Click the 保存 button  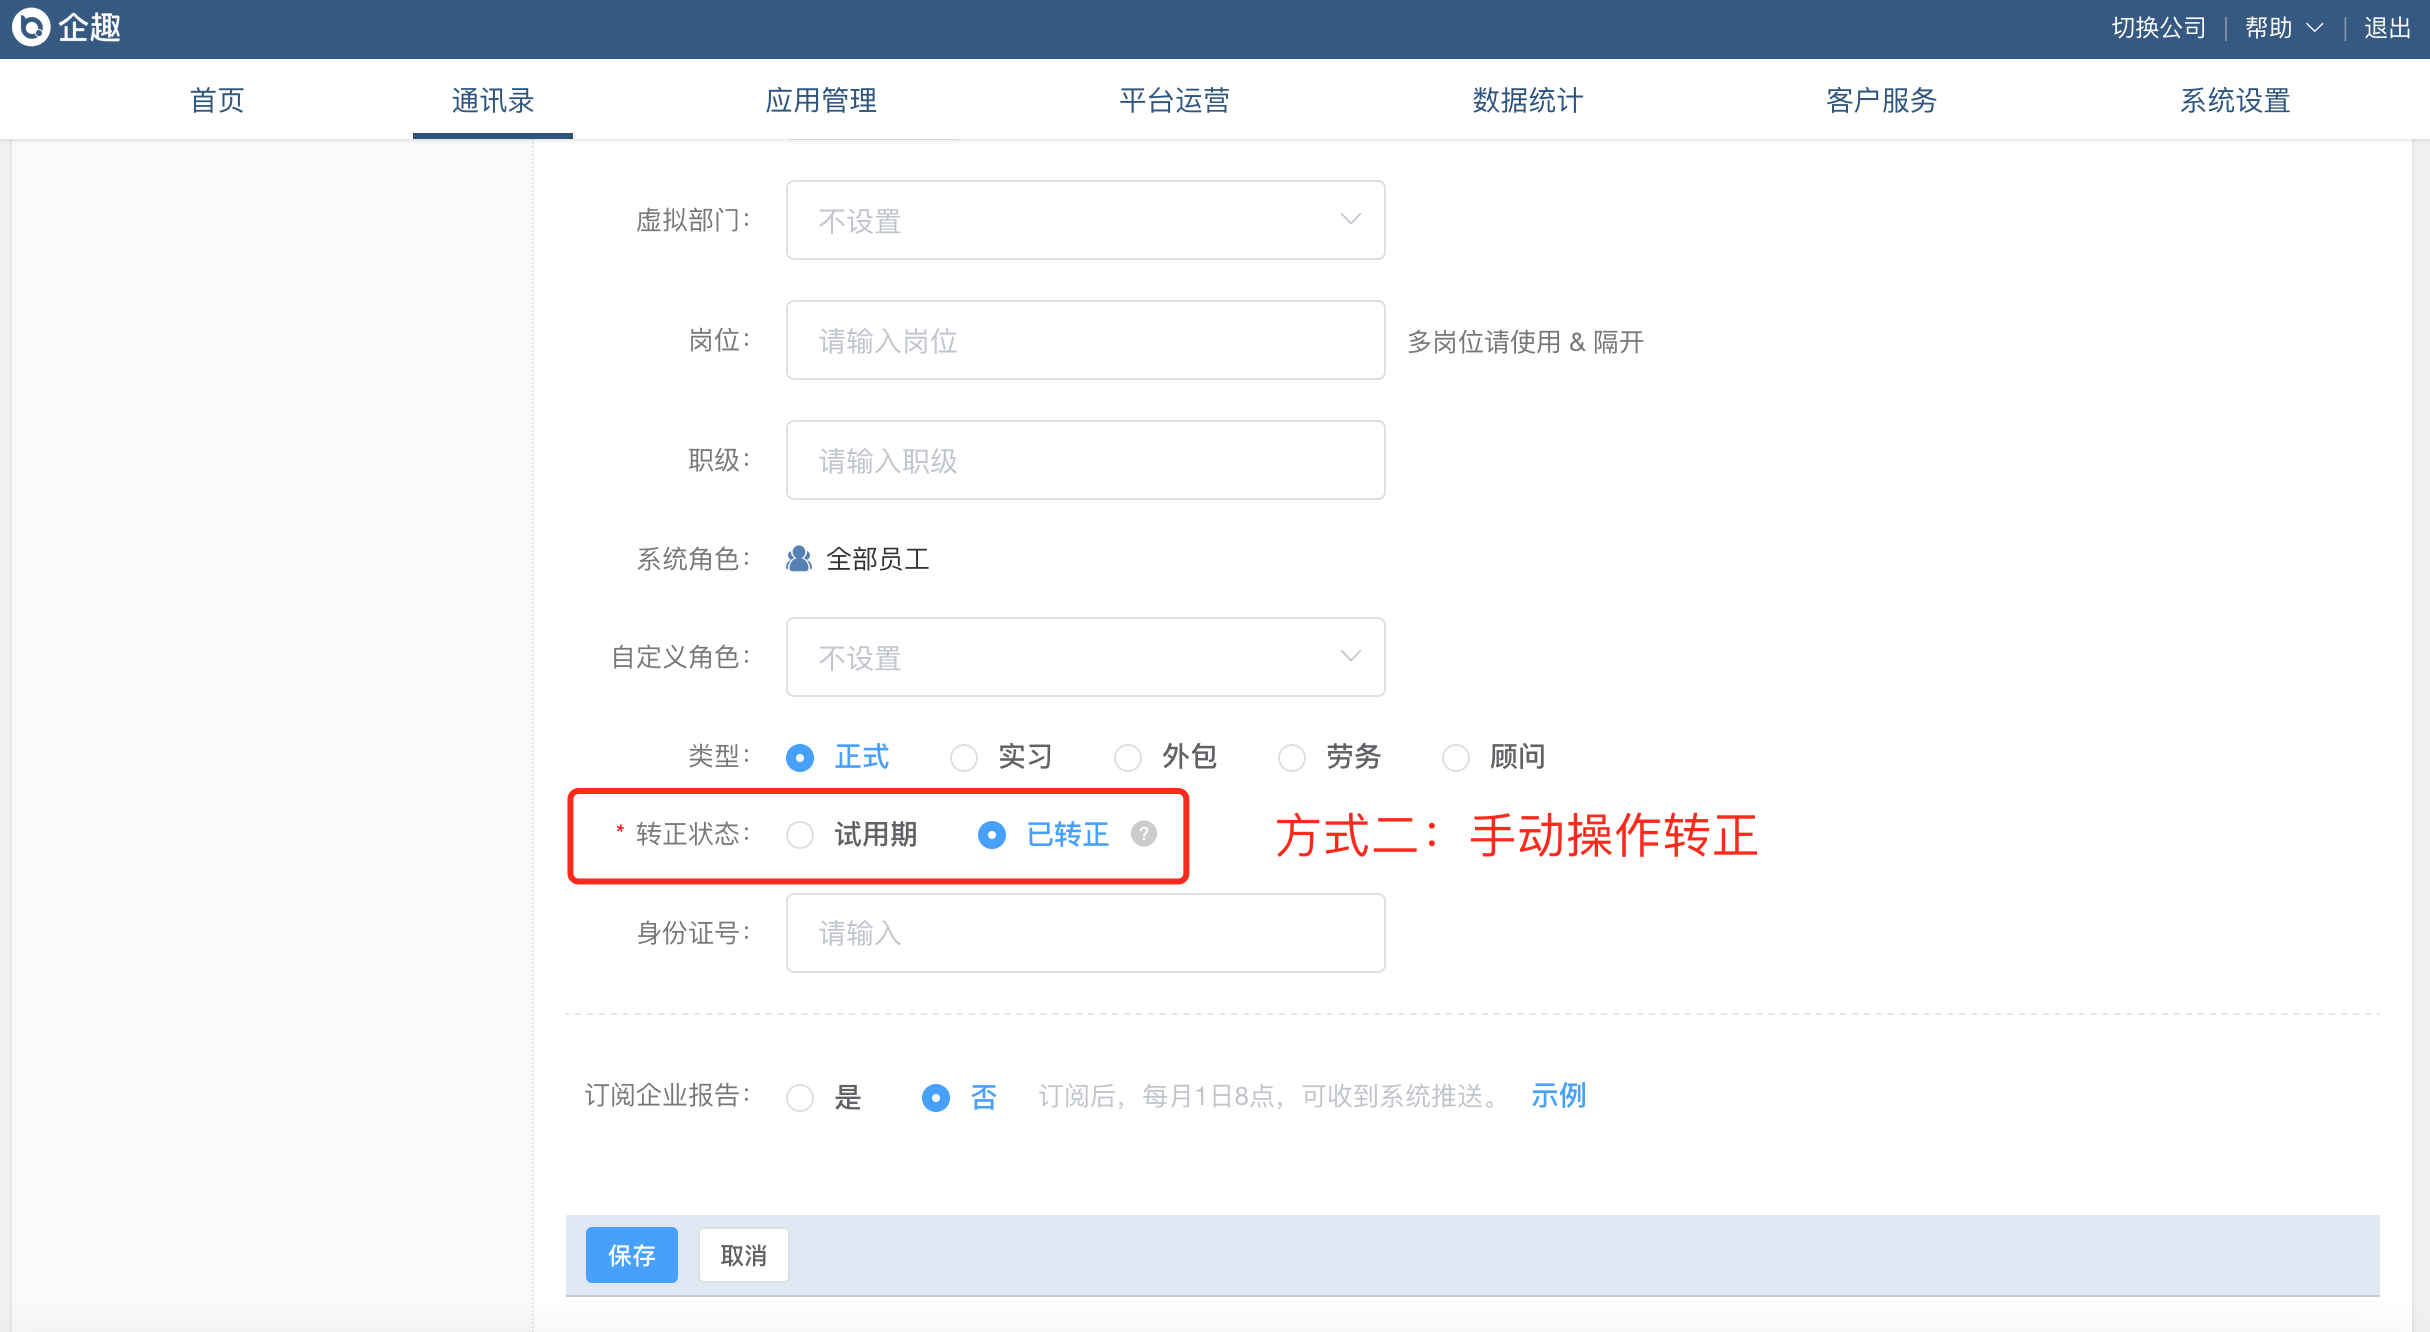[x=631, y=1255]
